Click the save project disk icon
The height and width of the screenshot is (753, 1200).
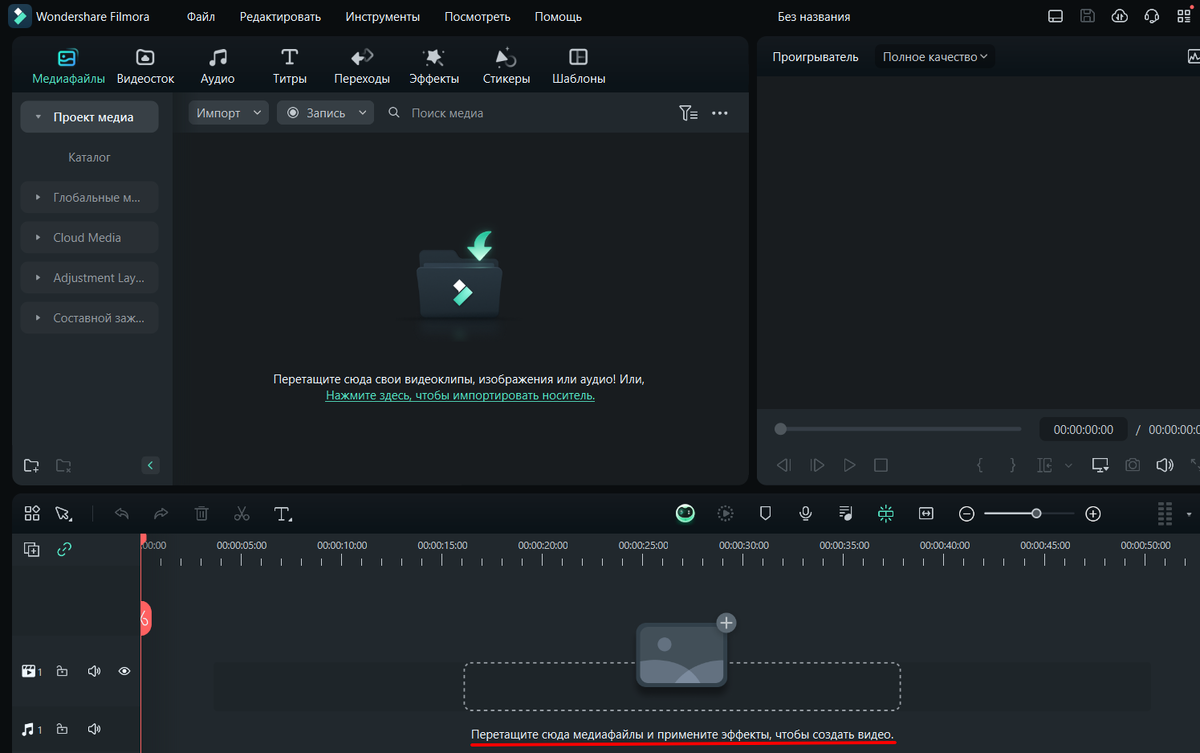[1088, 16]
